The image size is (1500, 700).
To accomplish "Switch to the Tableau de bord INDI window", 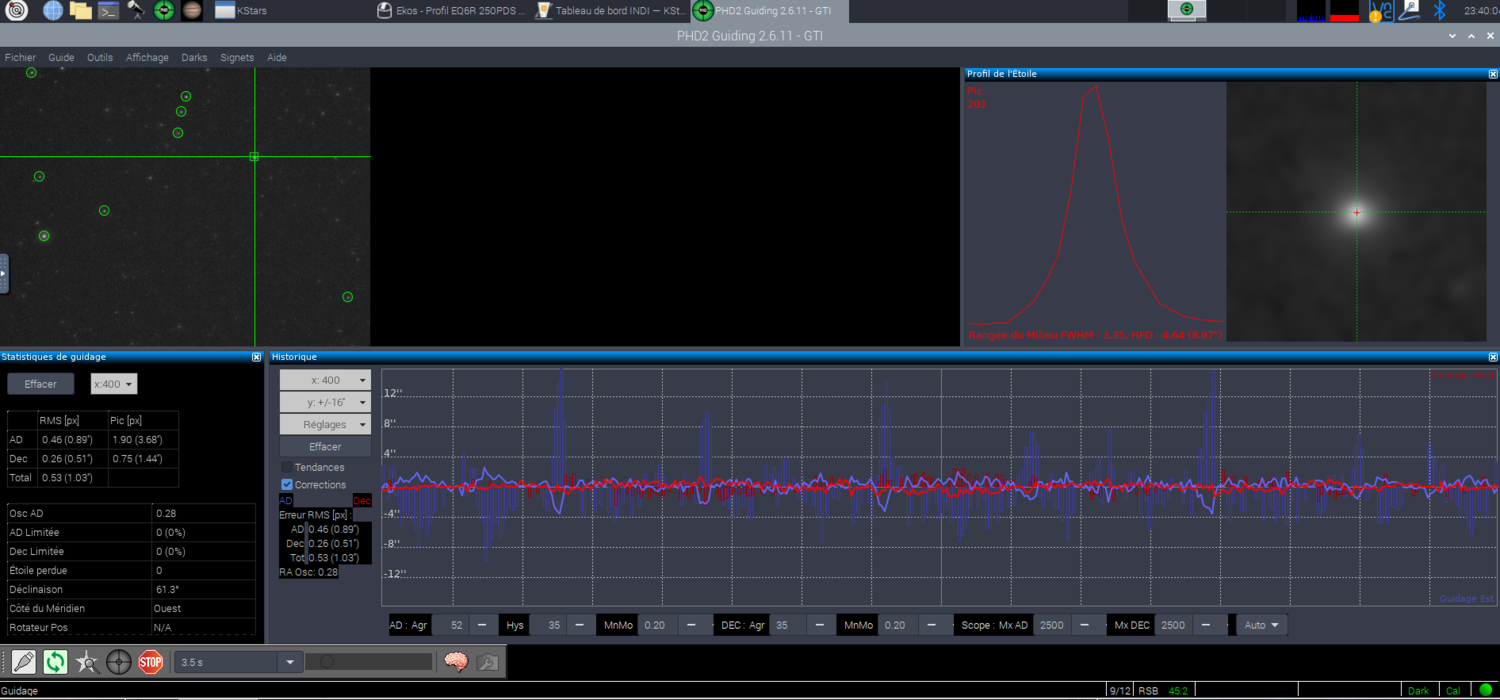I will (610, 10).
